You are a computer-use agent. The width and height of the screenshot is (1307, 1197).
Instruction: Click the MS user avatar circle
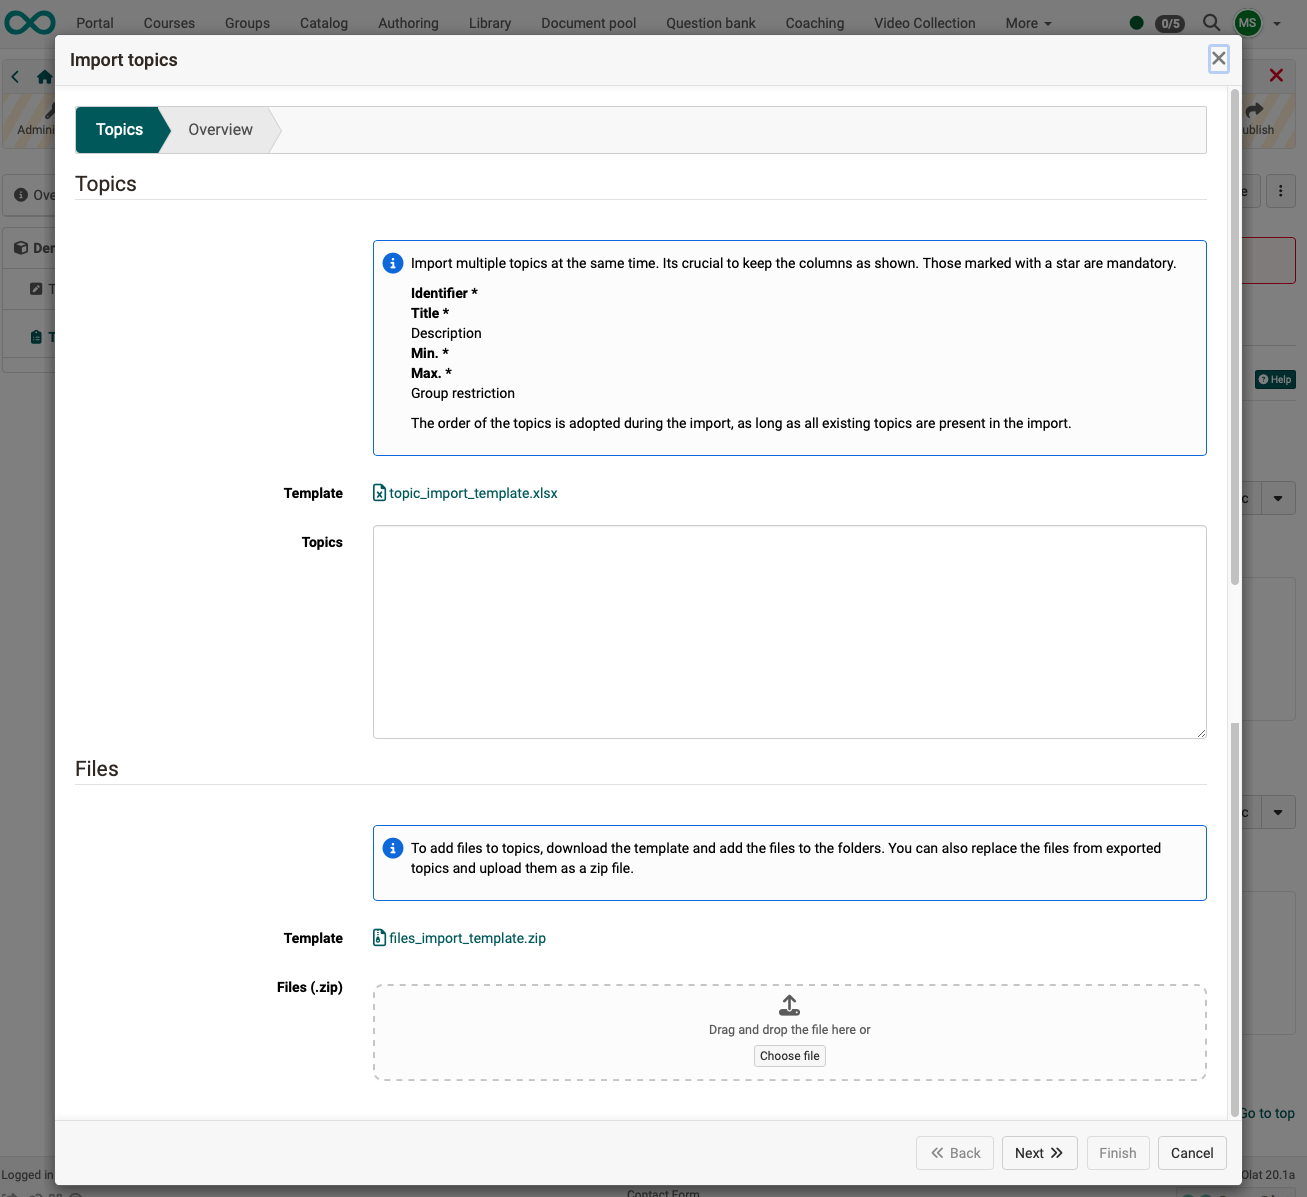pyautogui.click(x=1246, y=23)
